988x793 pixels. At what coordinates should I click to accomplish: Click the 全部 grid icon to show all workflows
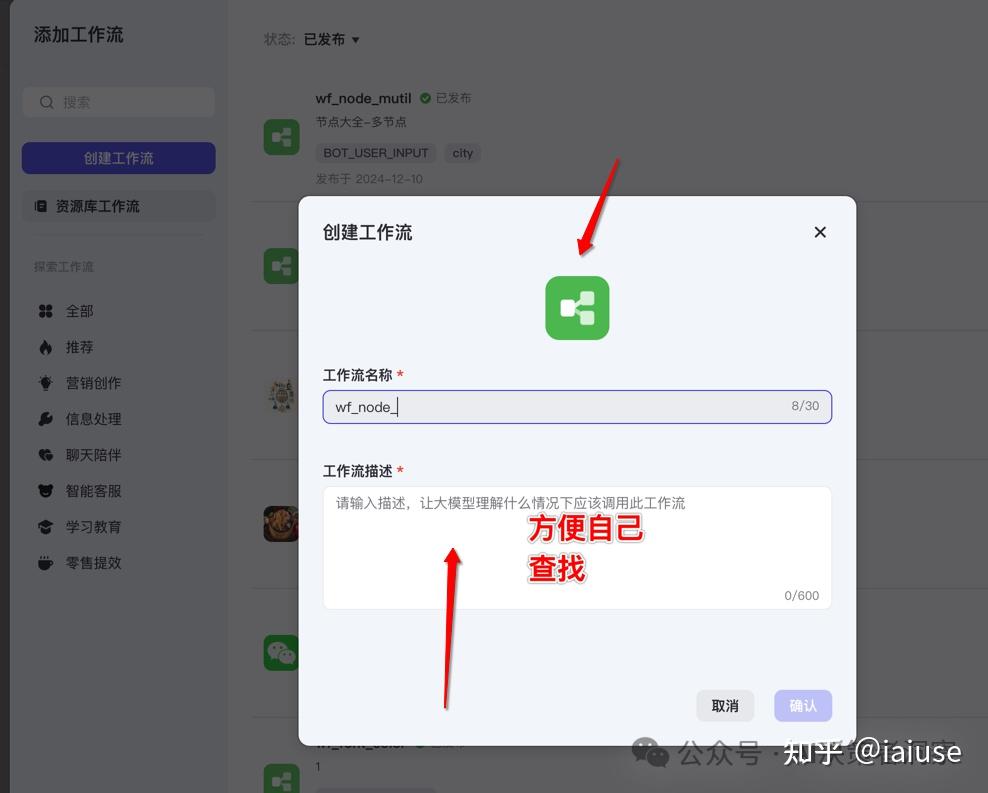[x=44, y=311]
